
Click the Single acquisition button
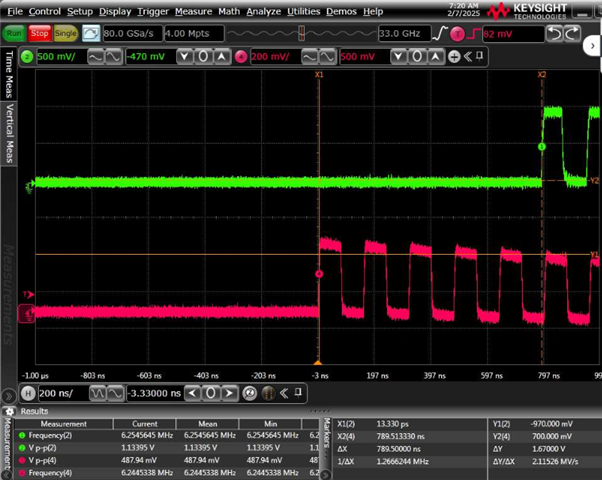pos(66,33)
